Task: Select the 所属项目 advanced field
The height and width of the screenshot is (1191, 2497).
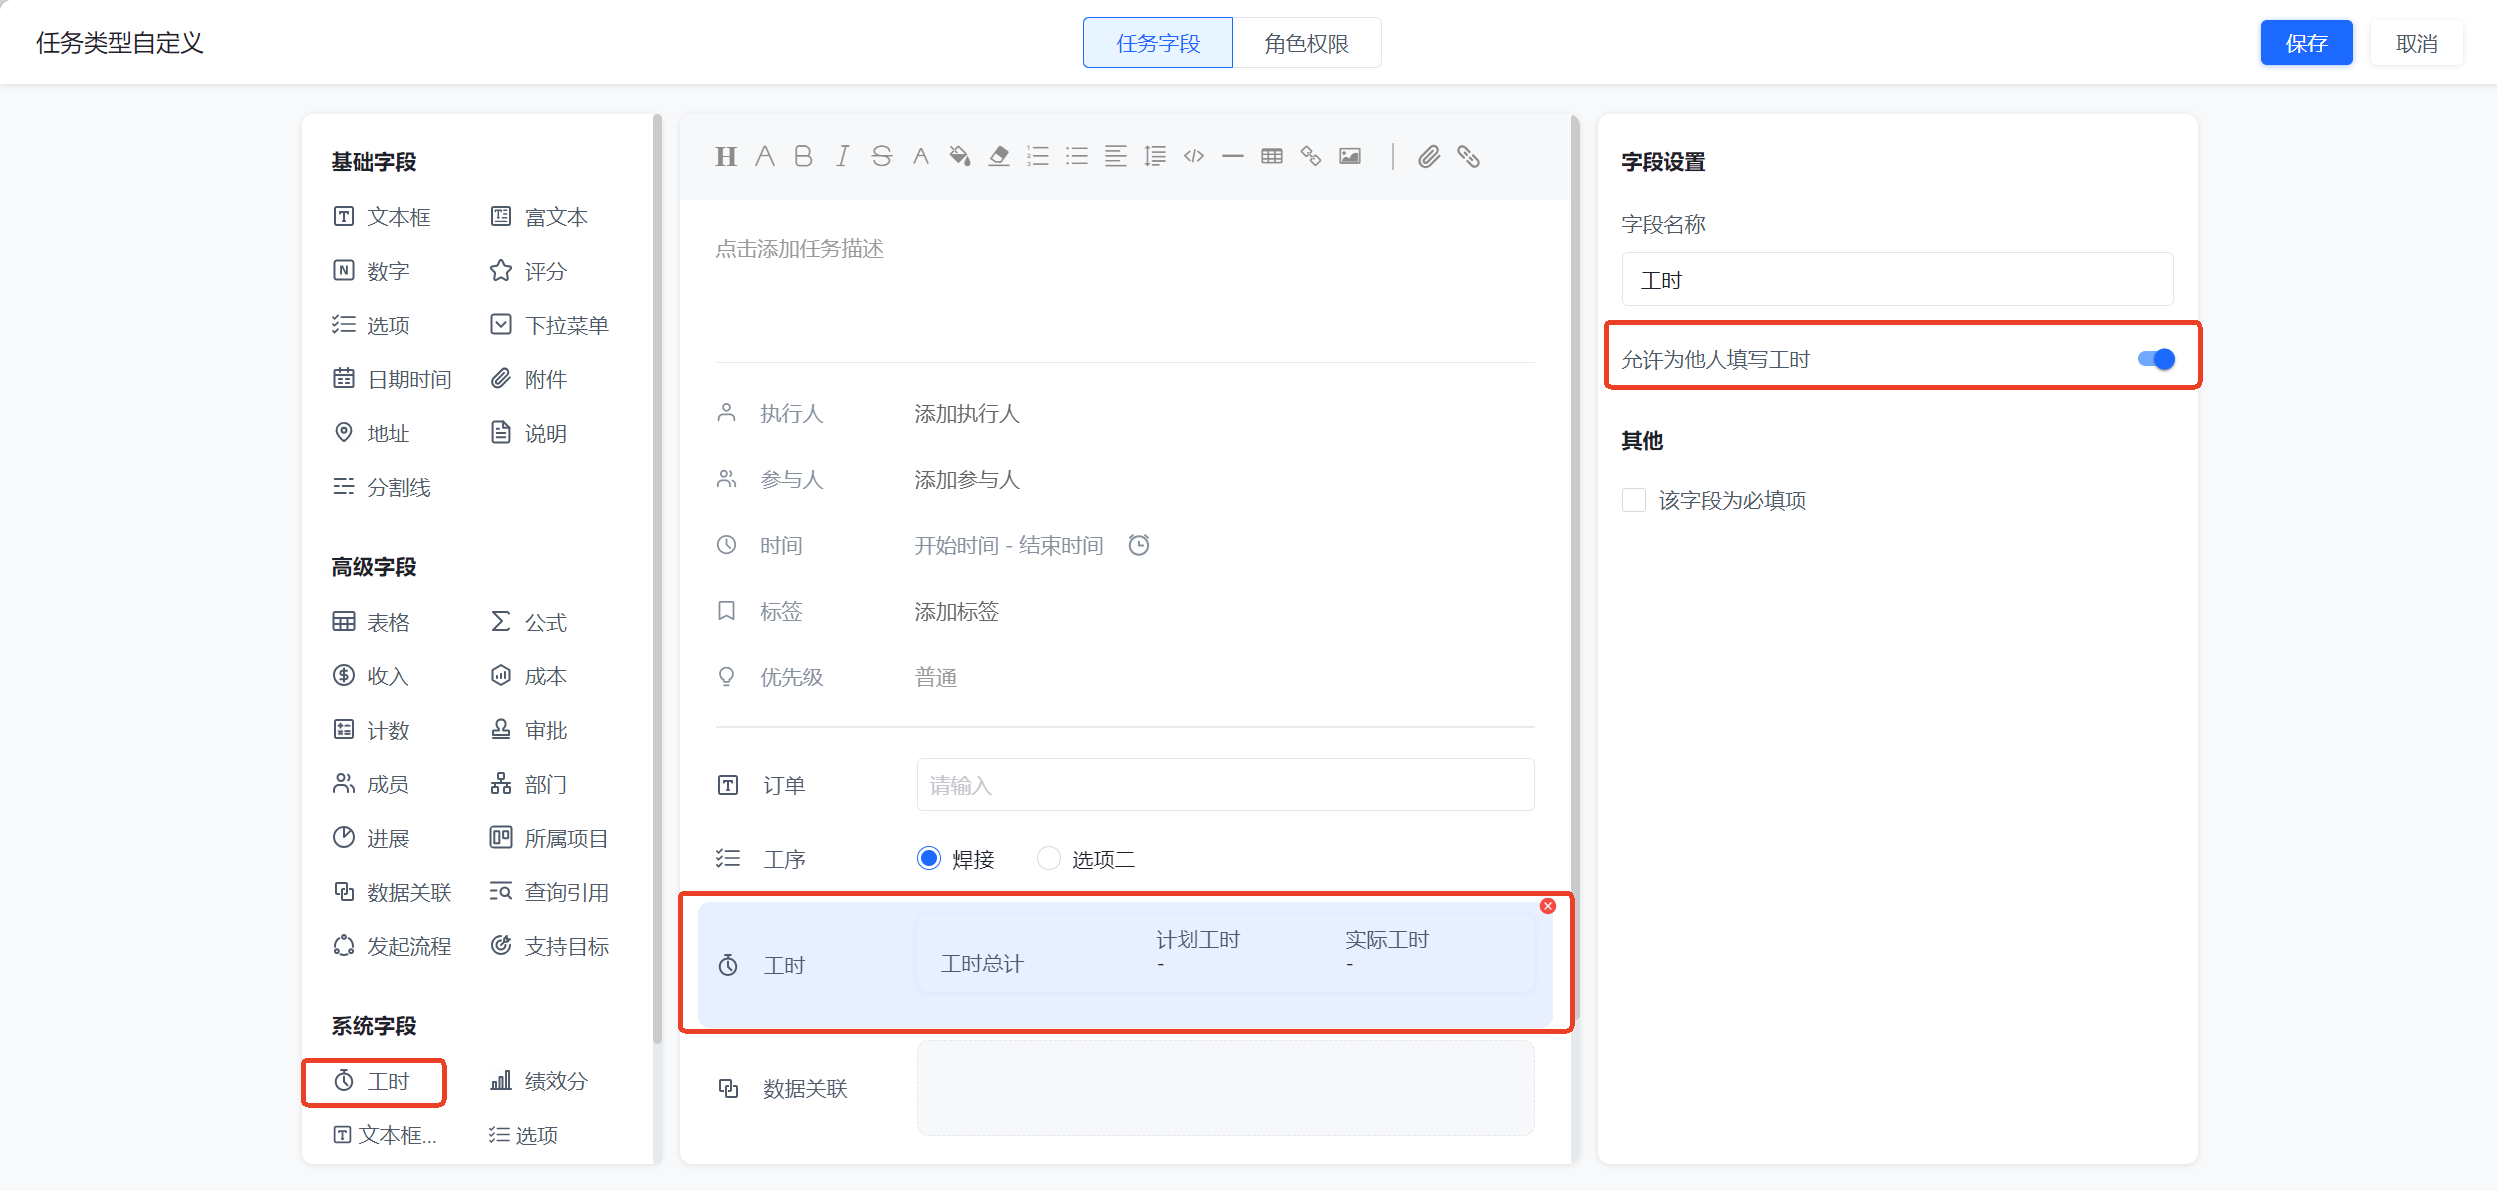Action: click(x=550, y=838)
